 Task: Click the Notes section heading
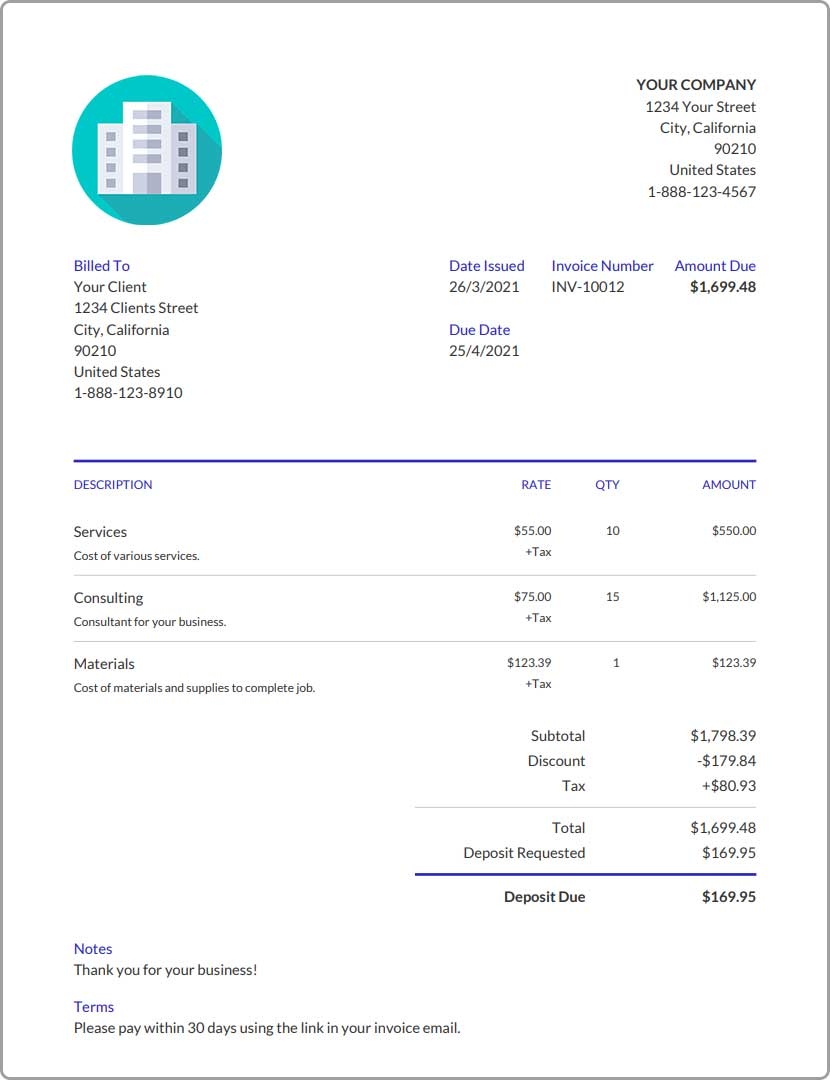(x=93, y=948)
